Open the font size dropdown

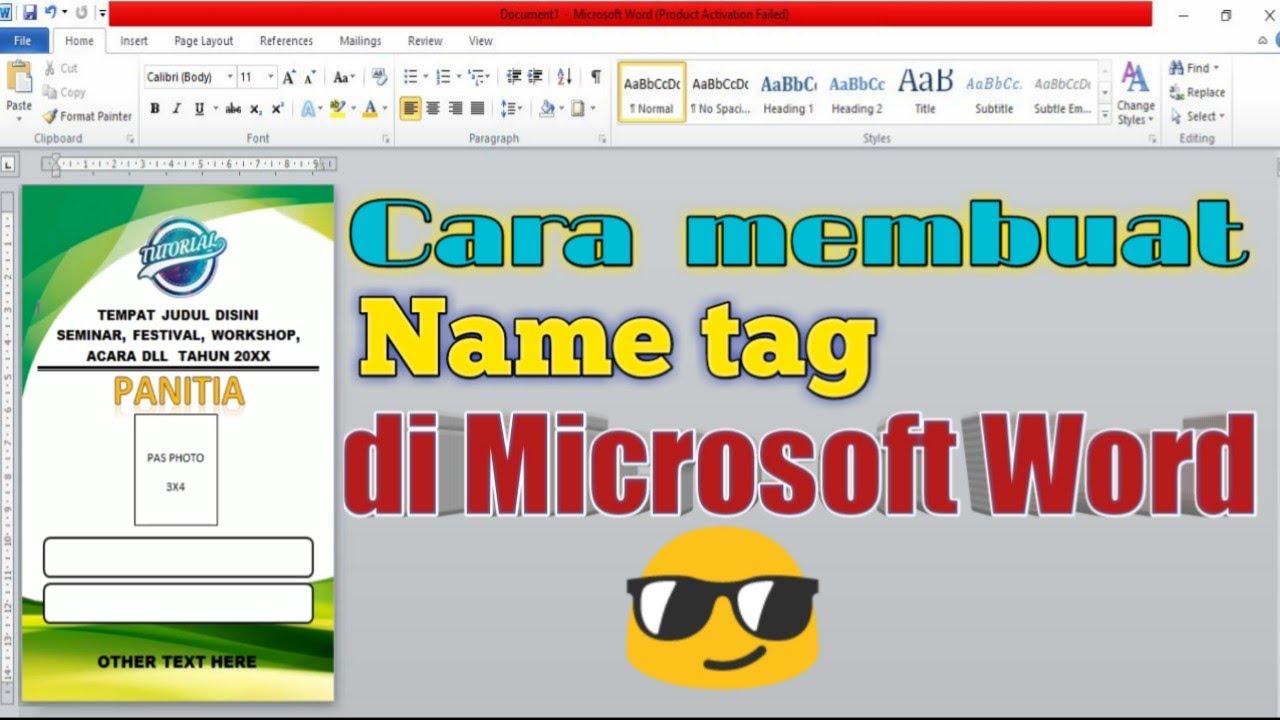tap(272, 77)
